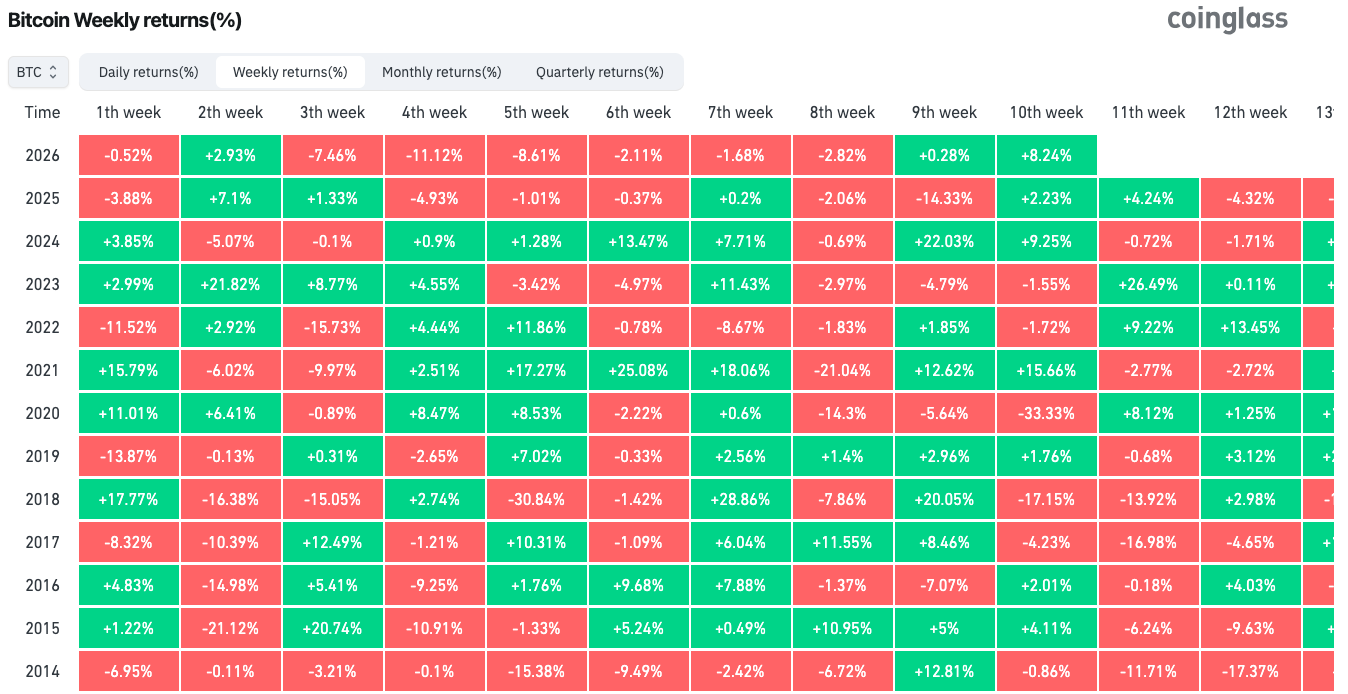This screenshot has height=694, width=1348.
Task: Click the Bitcoin Weekly returns(%) title
Action: point(125,20)
